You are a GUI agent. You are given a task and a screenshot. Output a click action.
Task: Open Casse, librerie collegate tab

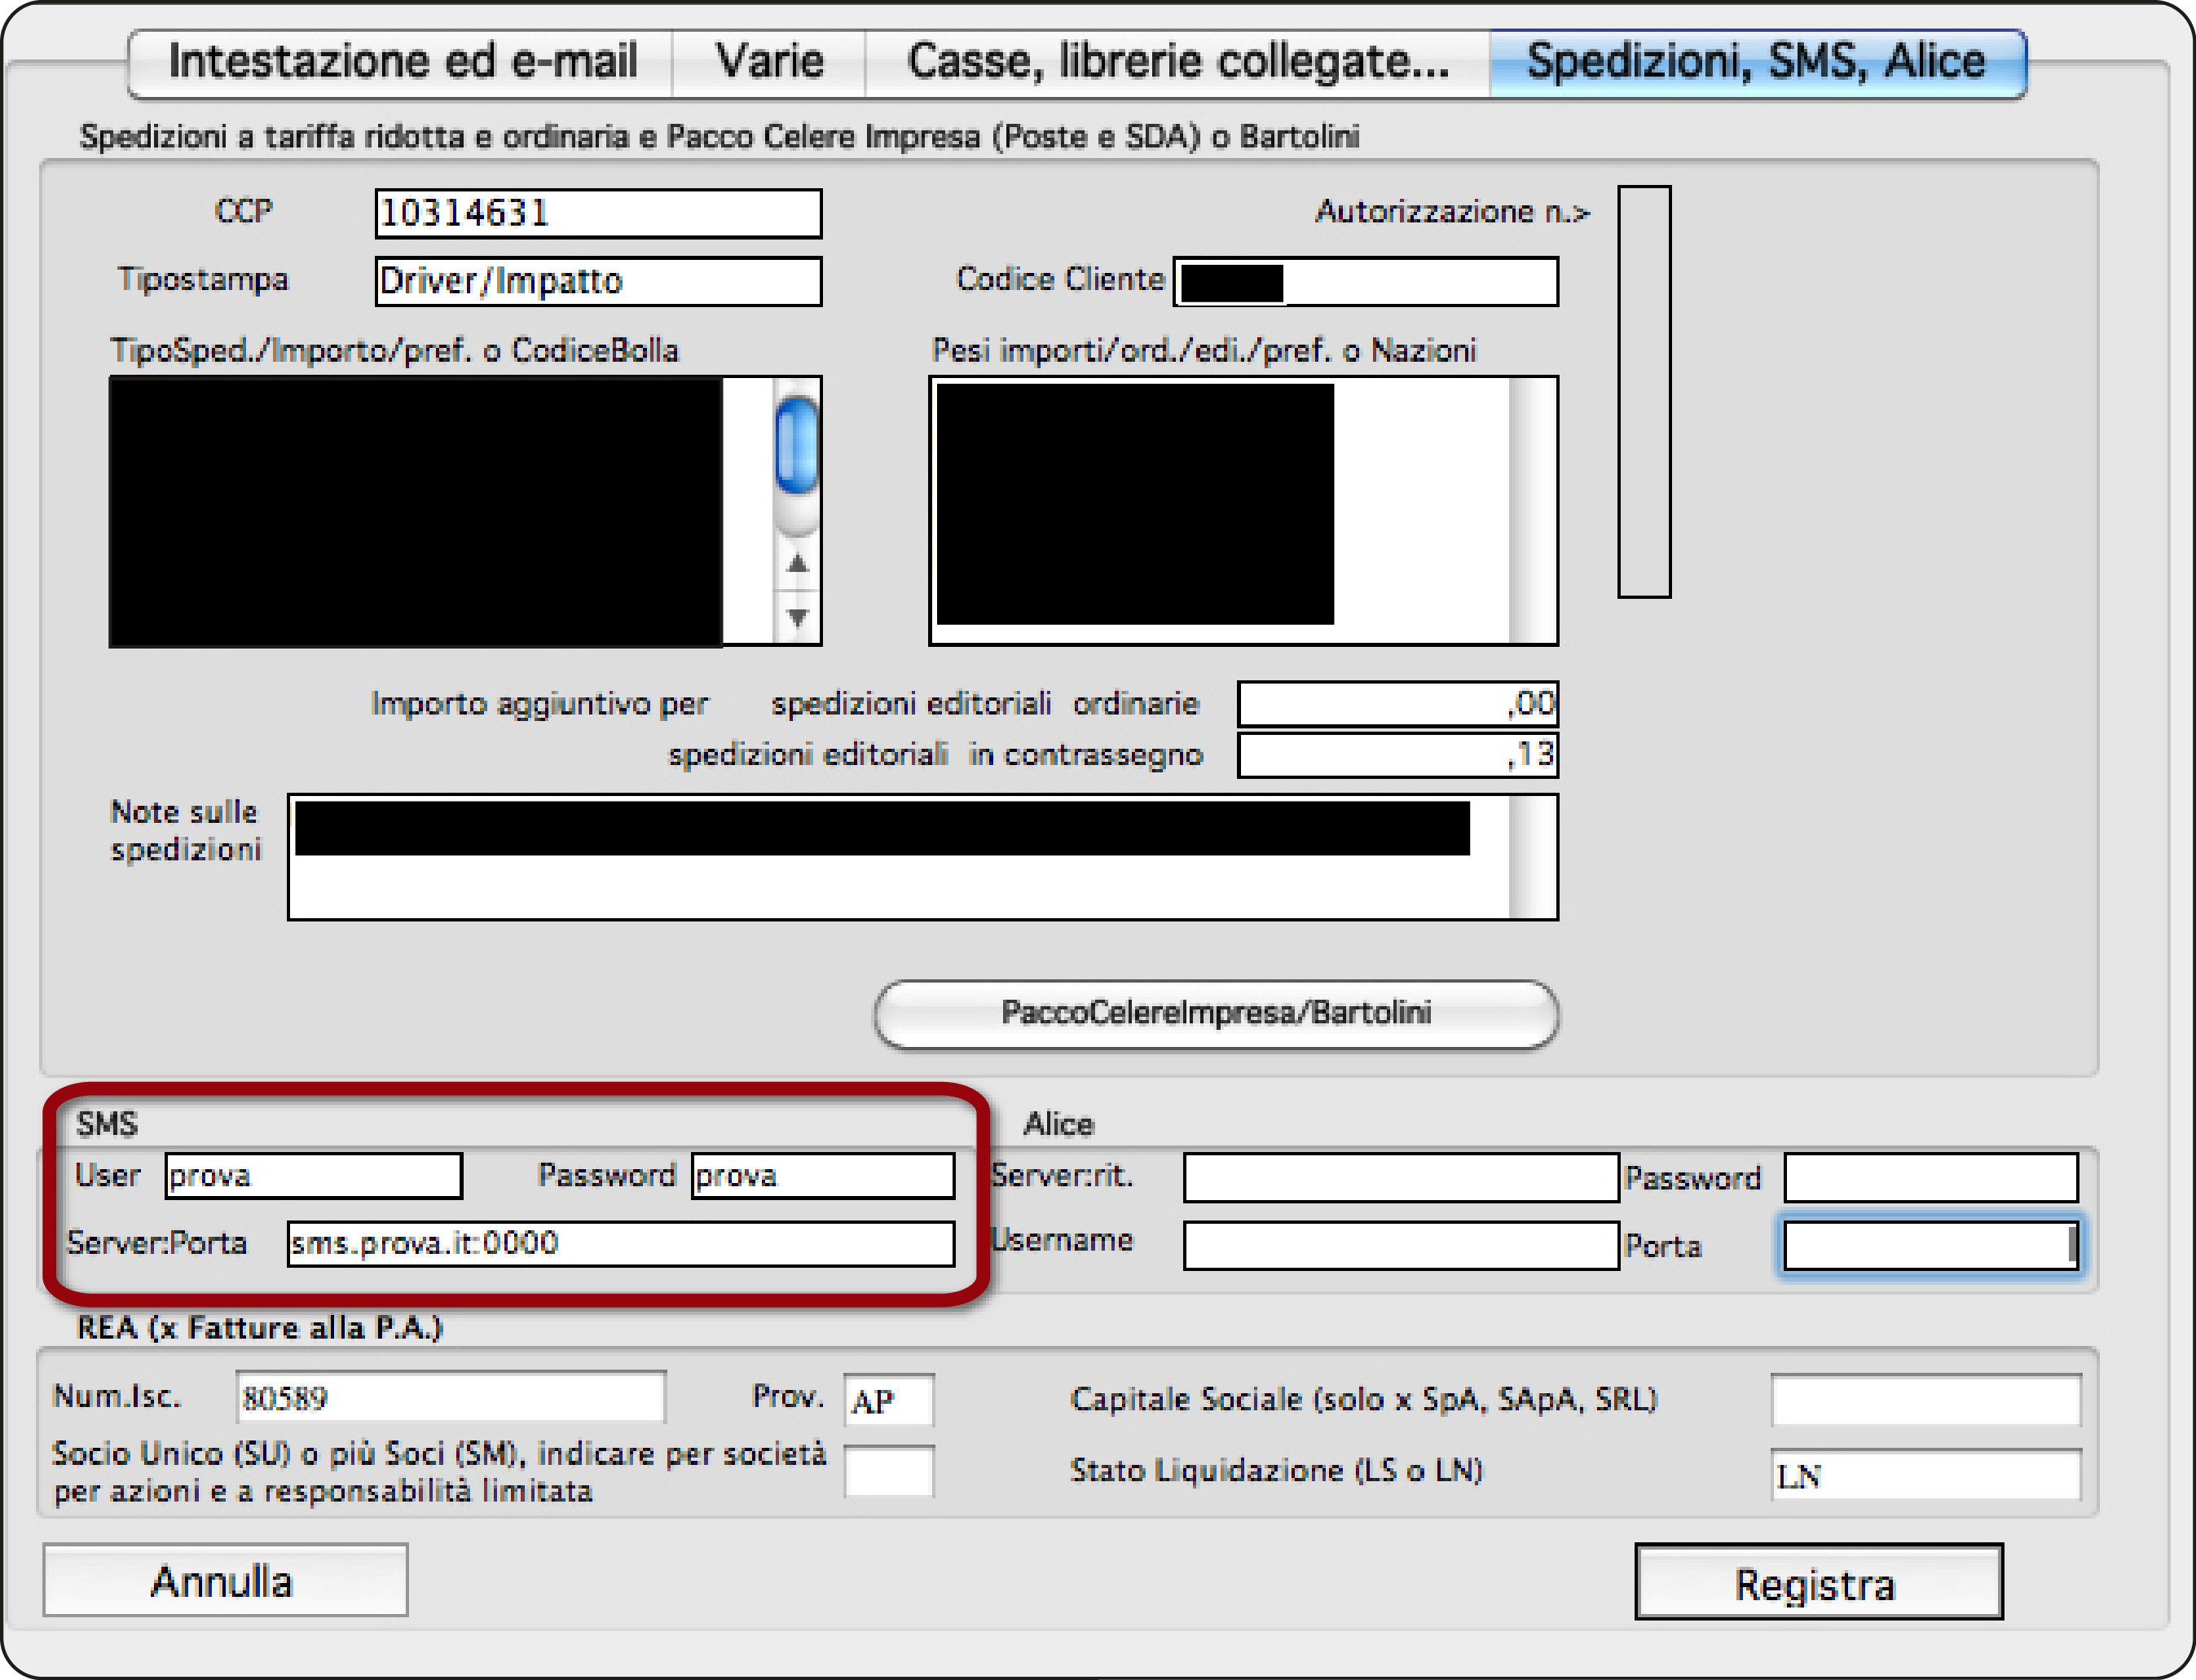tap(1178, 63)
